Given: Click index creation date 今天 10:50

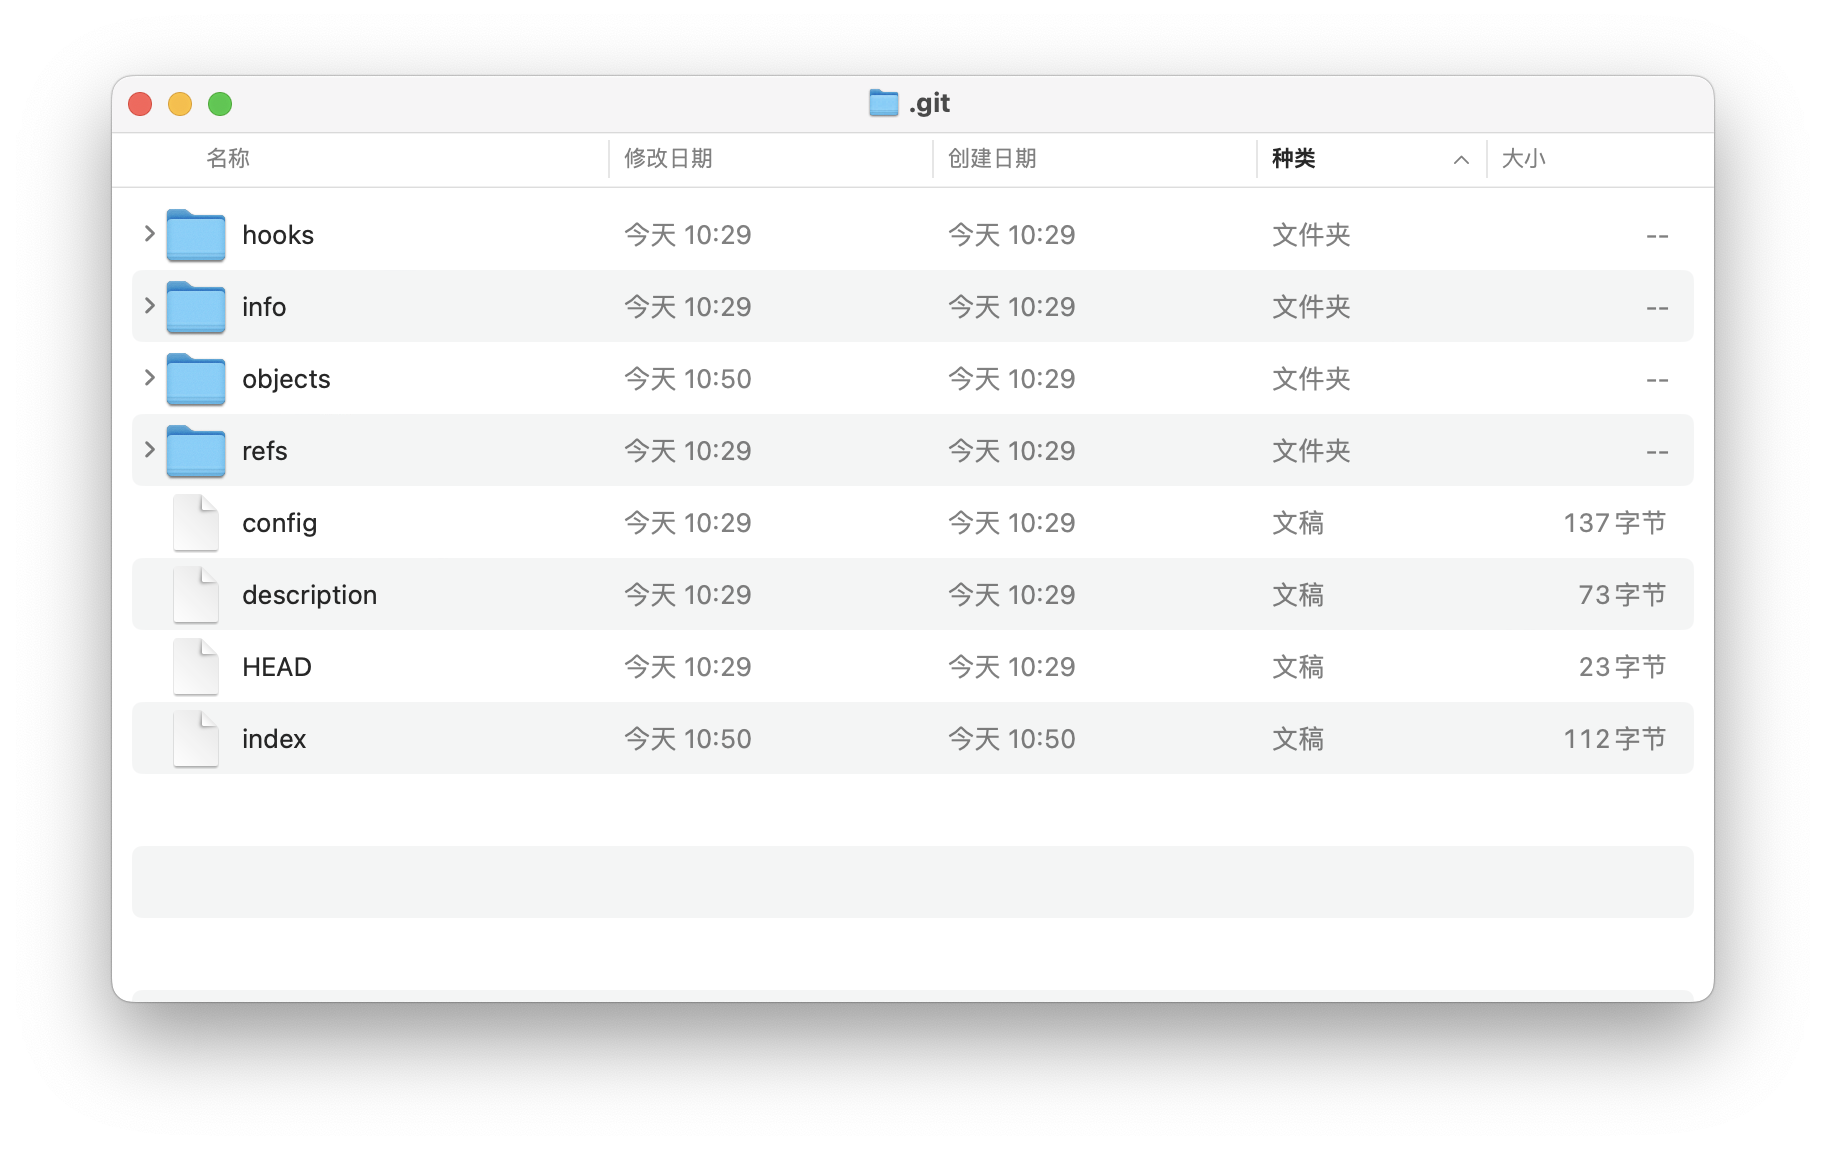Looking at the screenshot, I should coord(1012,739).
